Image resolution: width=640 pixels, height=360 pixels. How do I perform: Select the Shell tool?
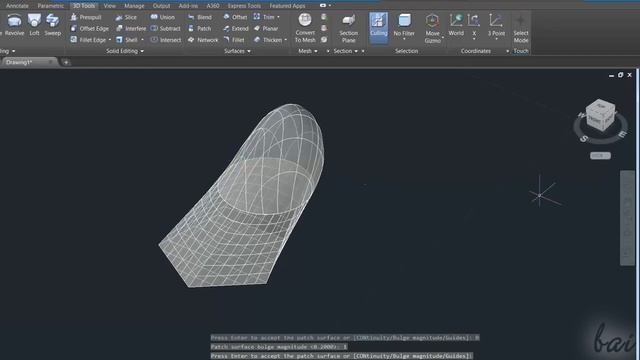[x=127, y=40]
